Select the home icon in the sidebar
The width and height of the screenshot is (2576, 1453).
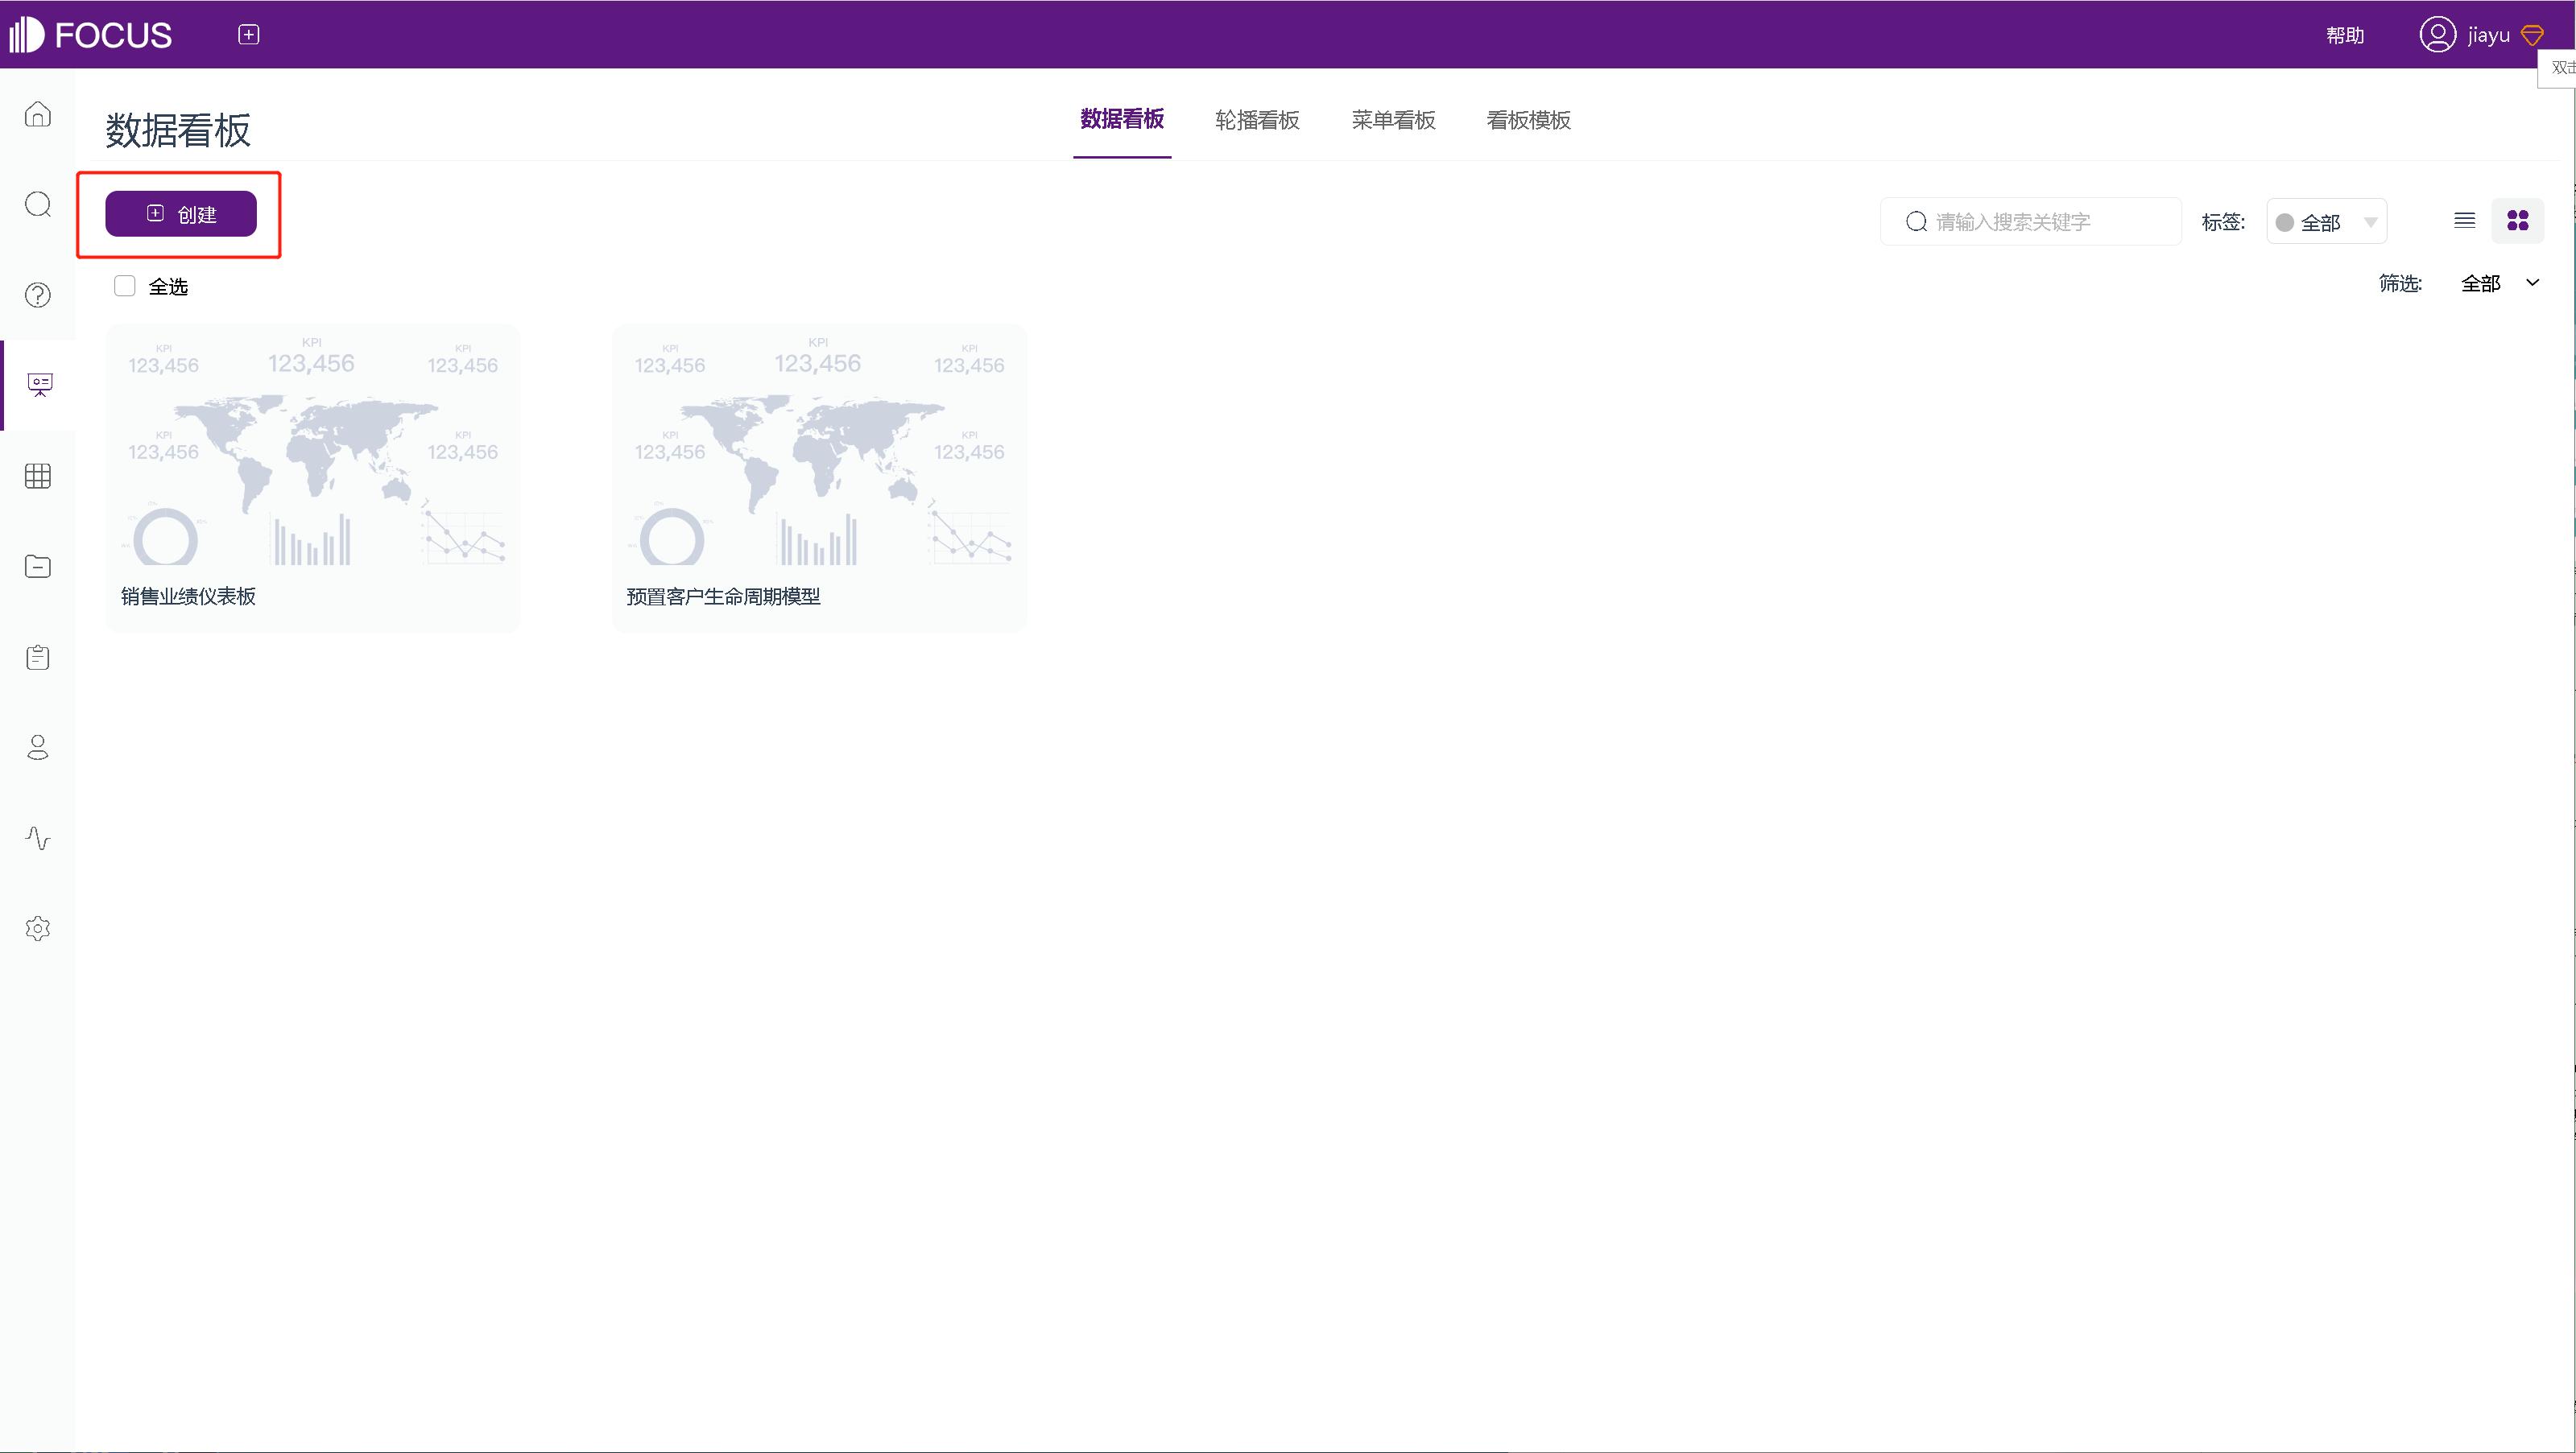tap(37, 114)
